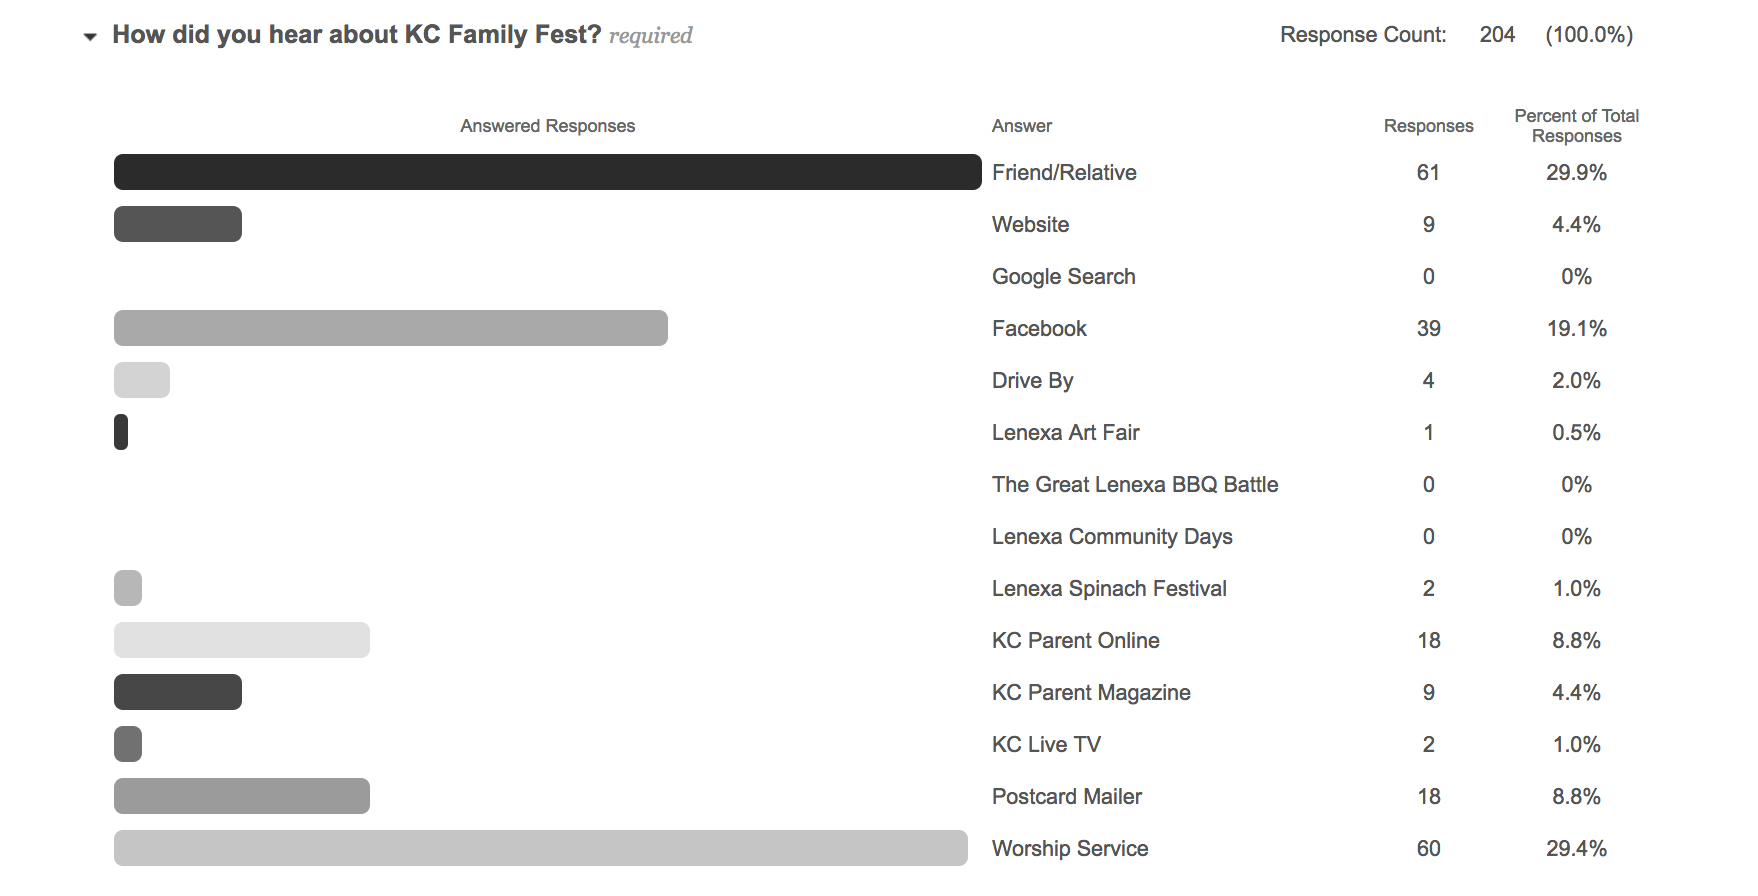
Task: Select the KC Parent Online bar
Action: [x=242, y=640]
